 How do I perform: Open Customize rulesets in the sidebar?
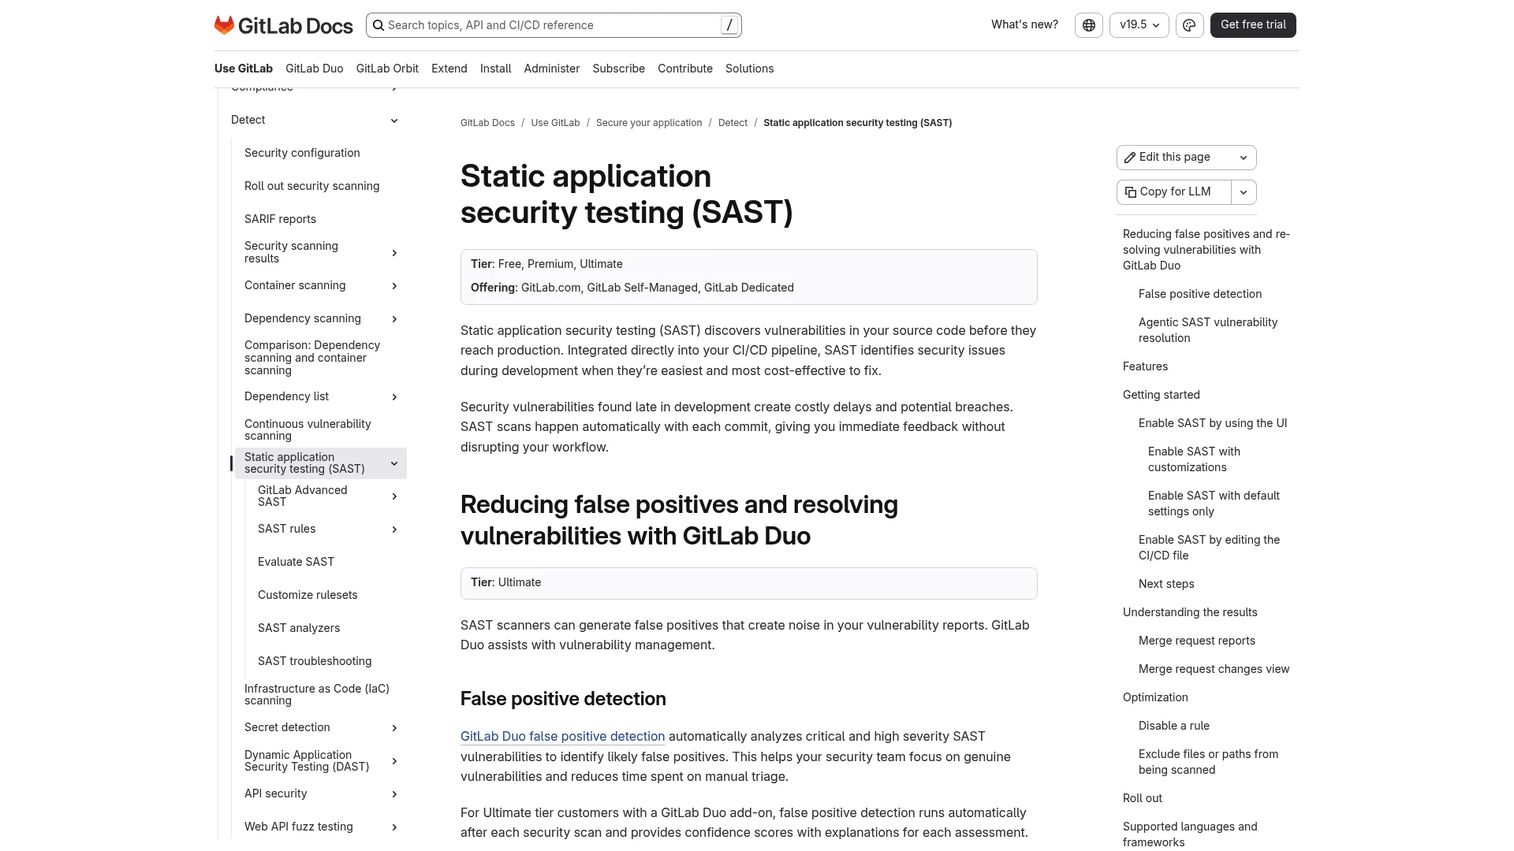(307, 595)
